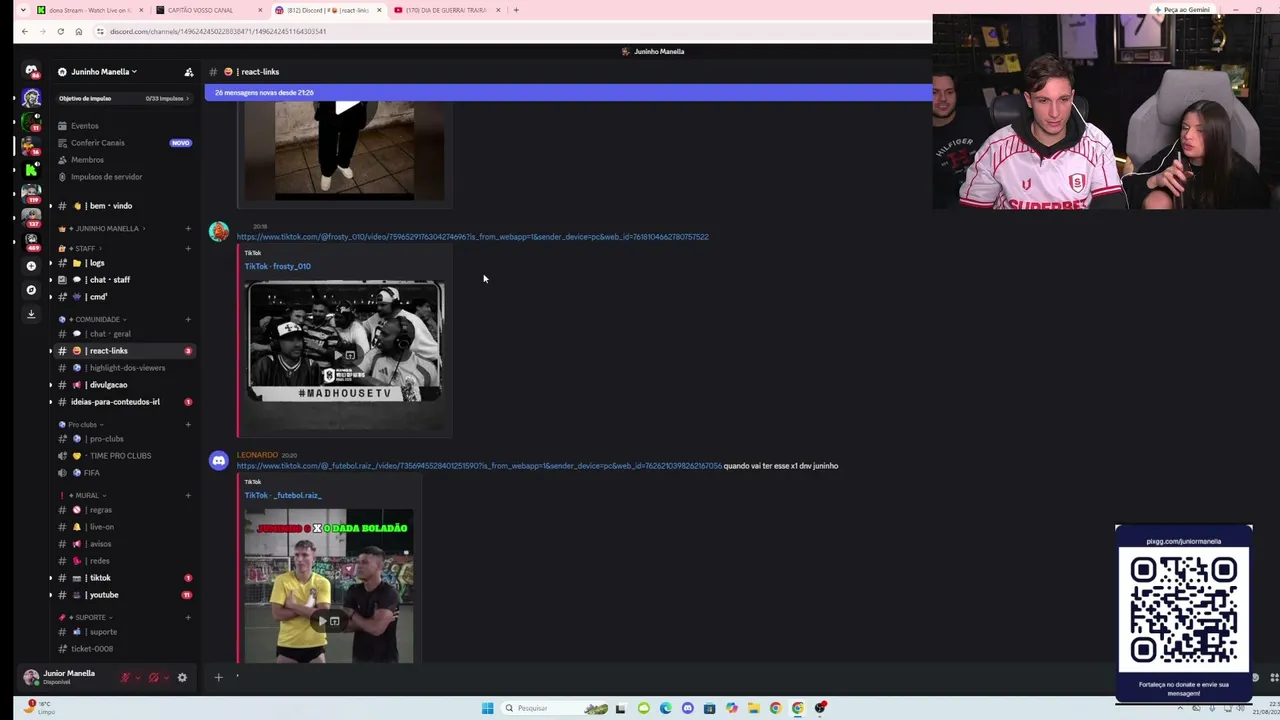Create channel in JUNINHO MANELLA category
The height and width of the screenshot is (720, 1280).
click(188, 229)
